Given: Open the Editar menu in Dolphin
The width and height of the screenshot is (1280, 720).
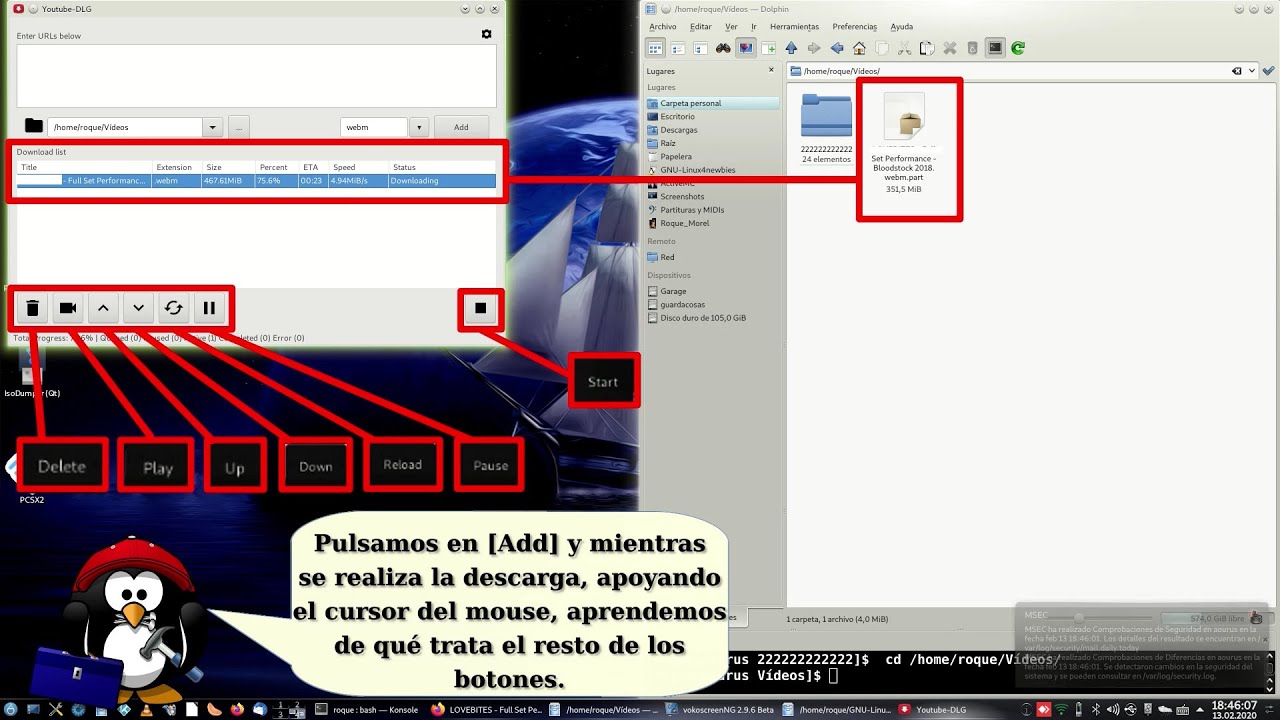Looking at the screenshot, I should tap(701, 27).
